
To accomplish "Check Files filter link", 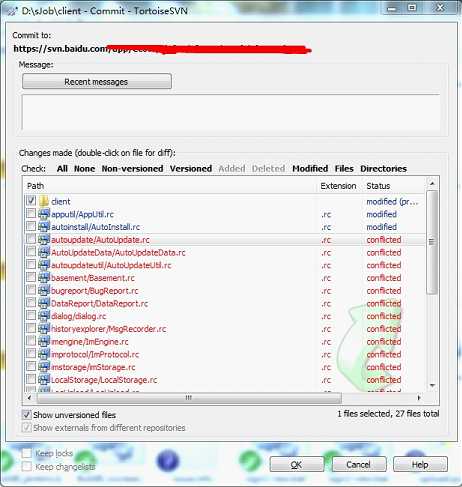I will [x=344, y=169].
